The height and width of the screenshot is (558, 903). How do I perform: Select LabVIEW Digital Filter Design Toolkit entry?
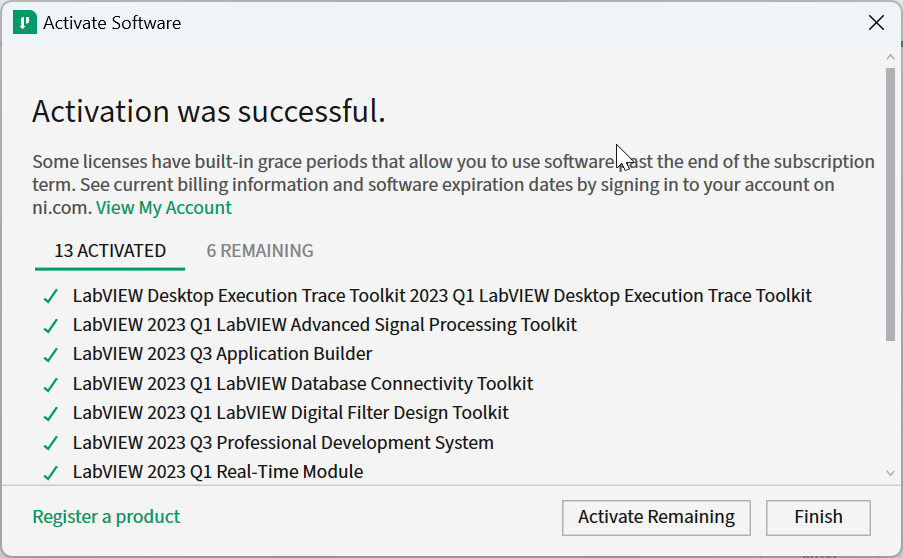[x=290, y=413]
